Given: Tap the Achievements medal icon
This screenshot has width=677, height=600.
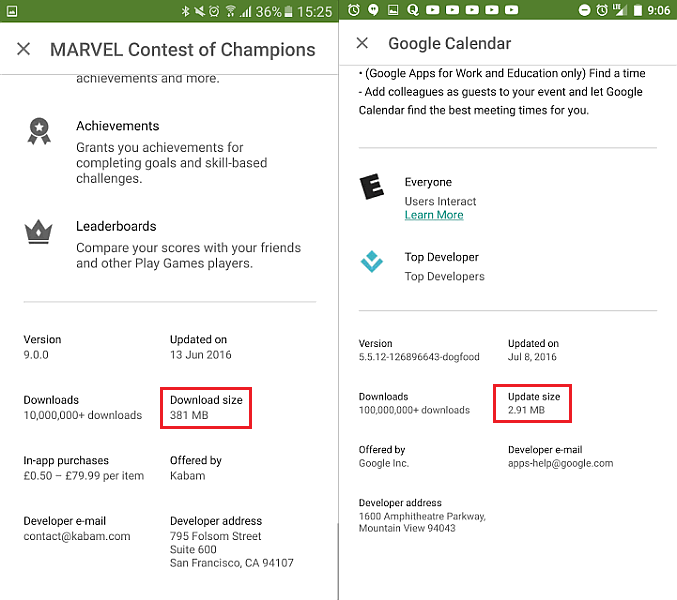Looking at the screenshot, I should pyautogui.click(x=38, y=132).
